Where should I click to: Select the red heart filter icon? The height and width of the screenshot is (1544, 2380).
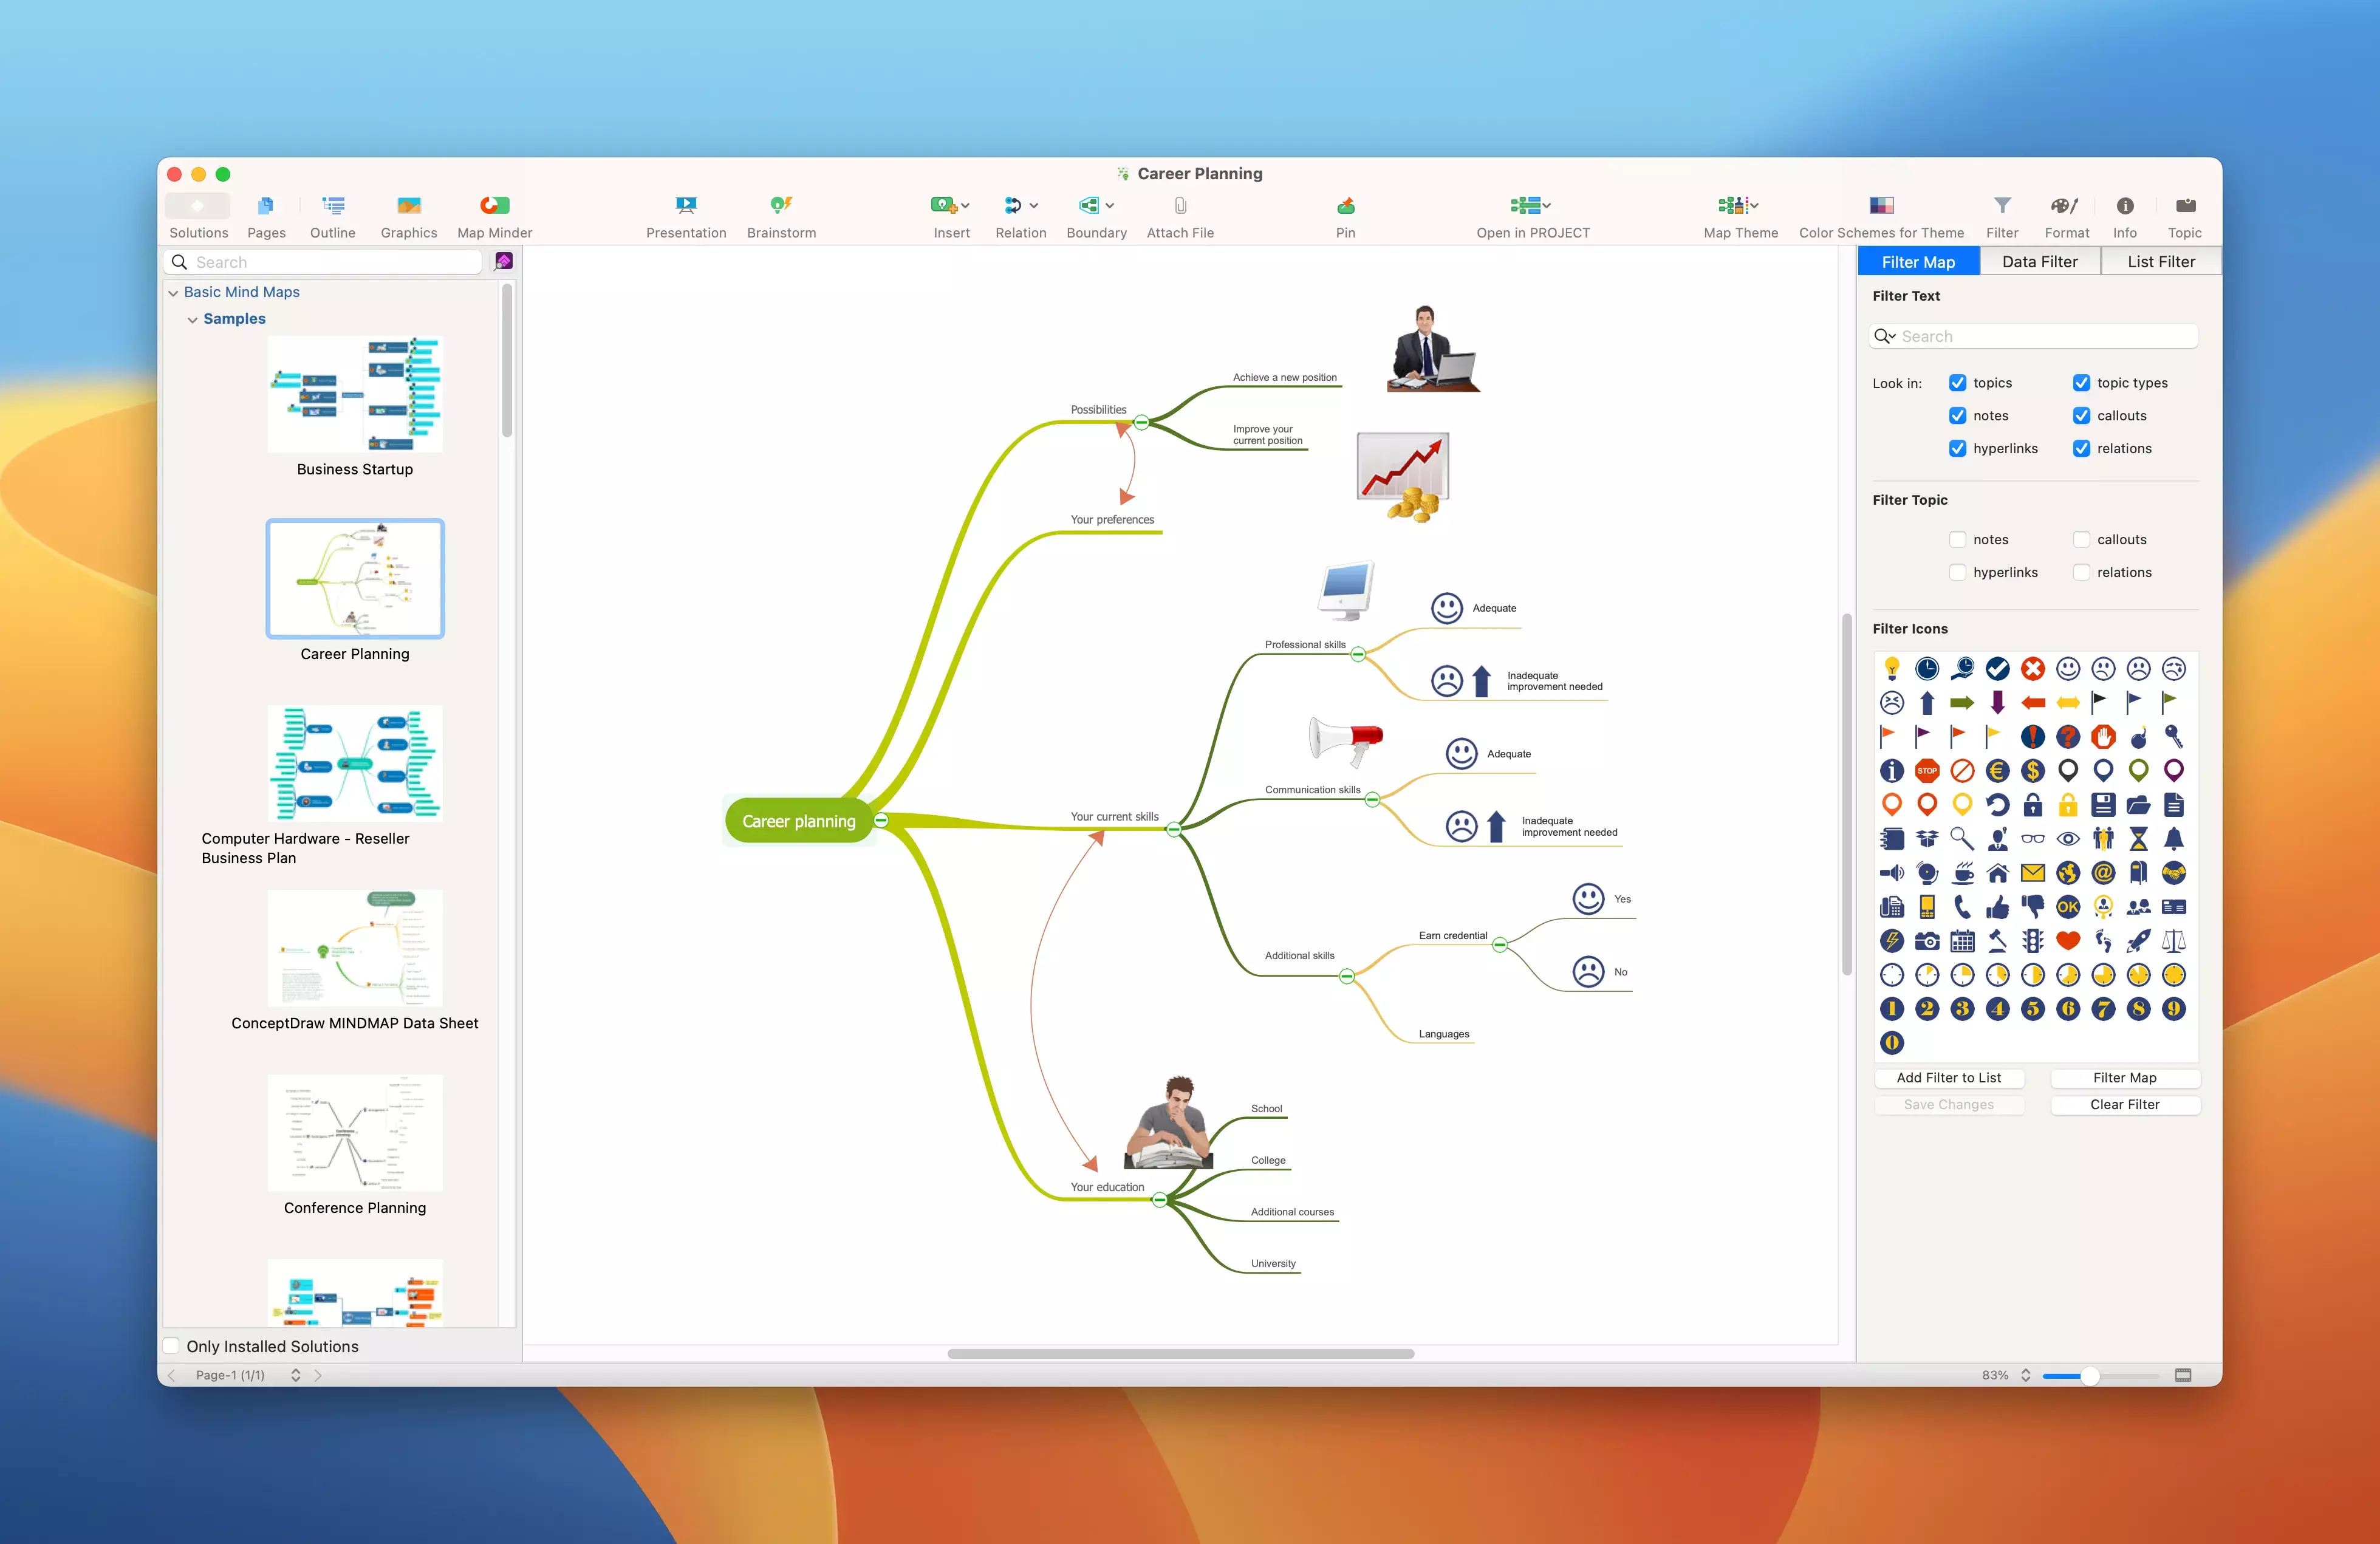point(2067,941)
